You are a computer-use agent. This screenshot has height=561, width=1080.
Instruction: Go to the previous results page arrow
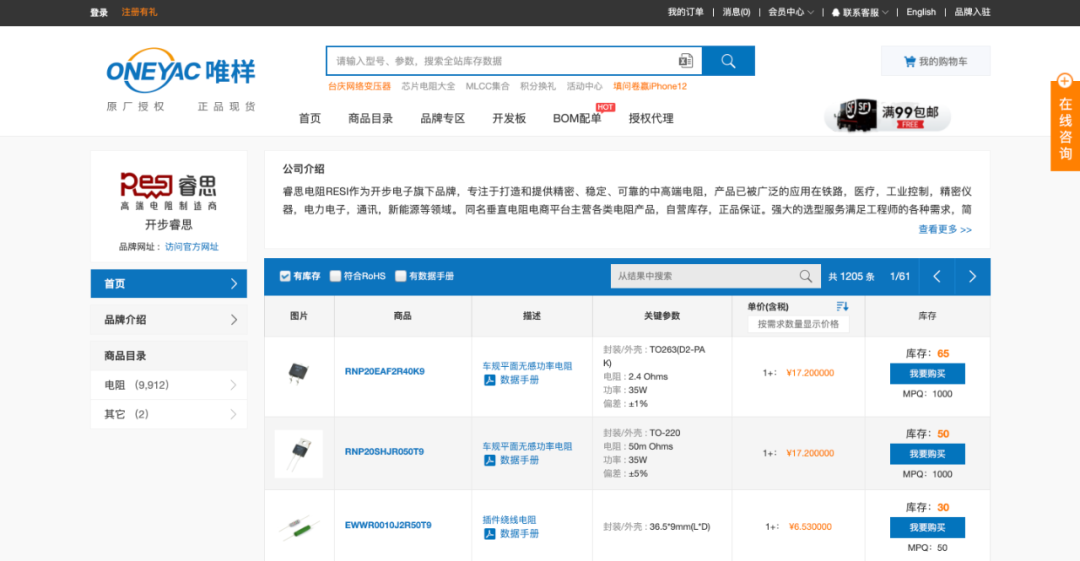pyautogui.click(x=937, y=276)
